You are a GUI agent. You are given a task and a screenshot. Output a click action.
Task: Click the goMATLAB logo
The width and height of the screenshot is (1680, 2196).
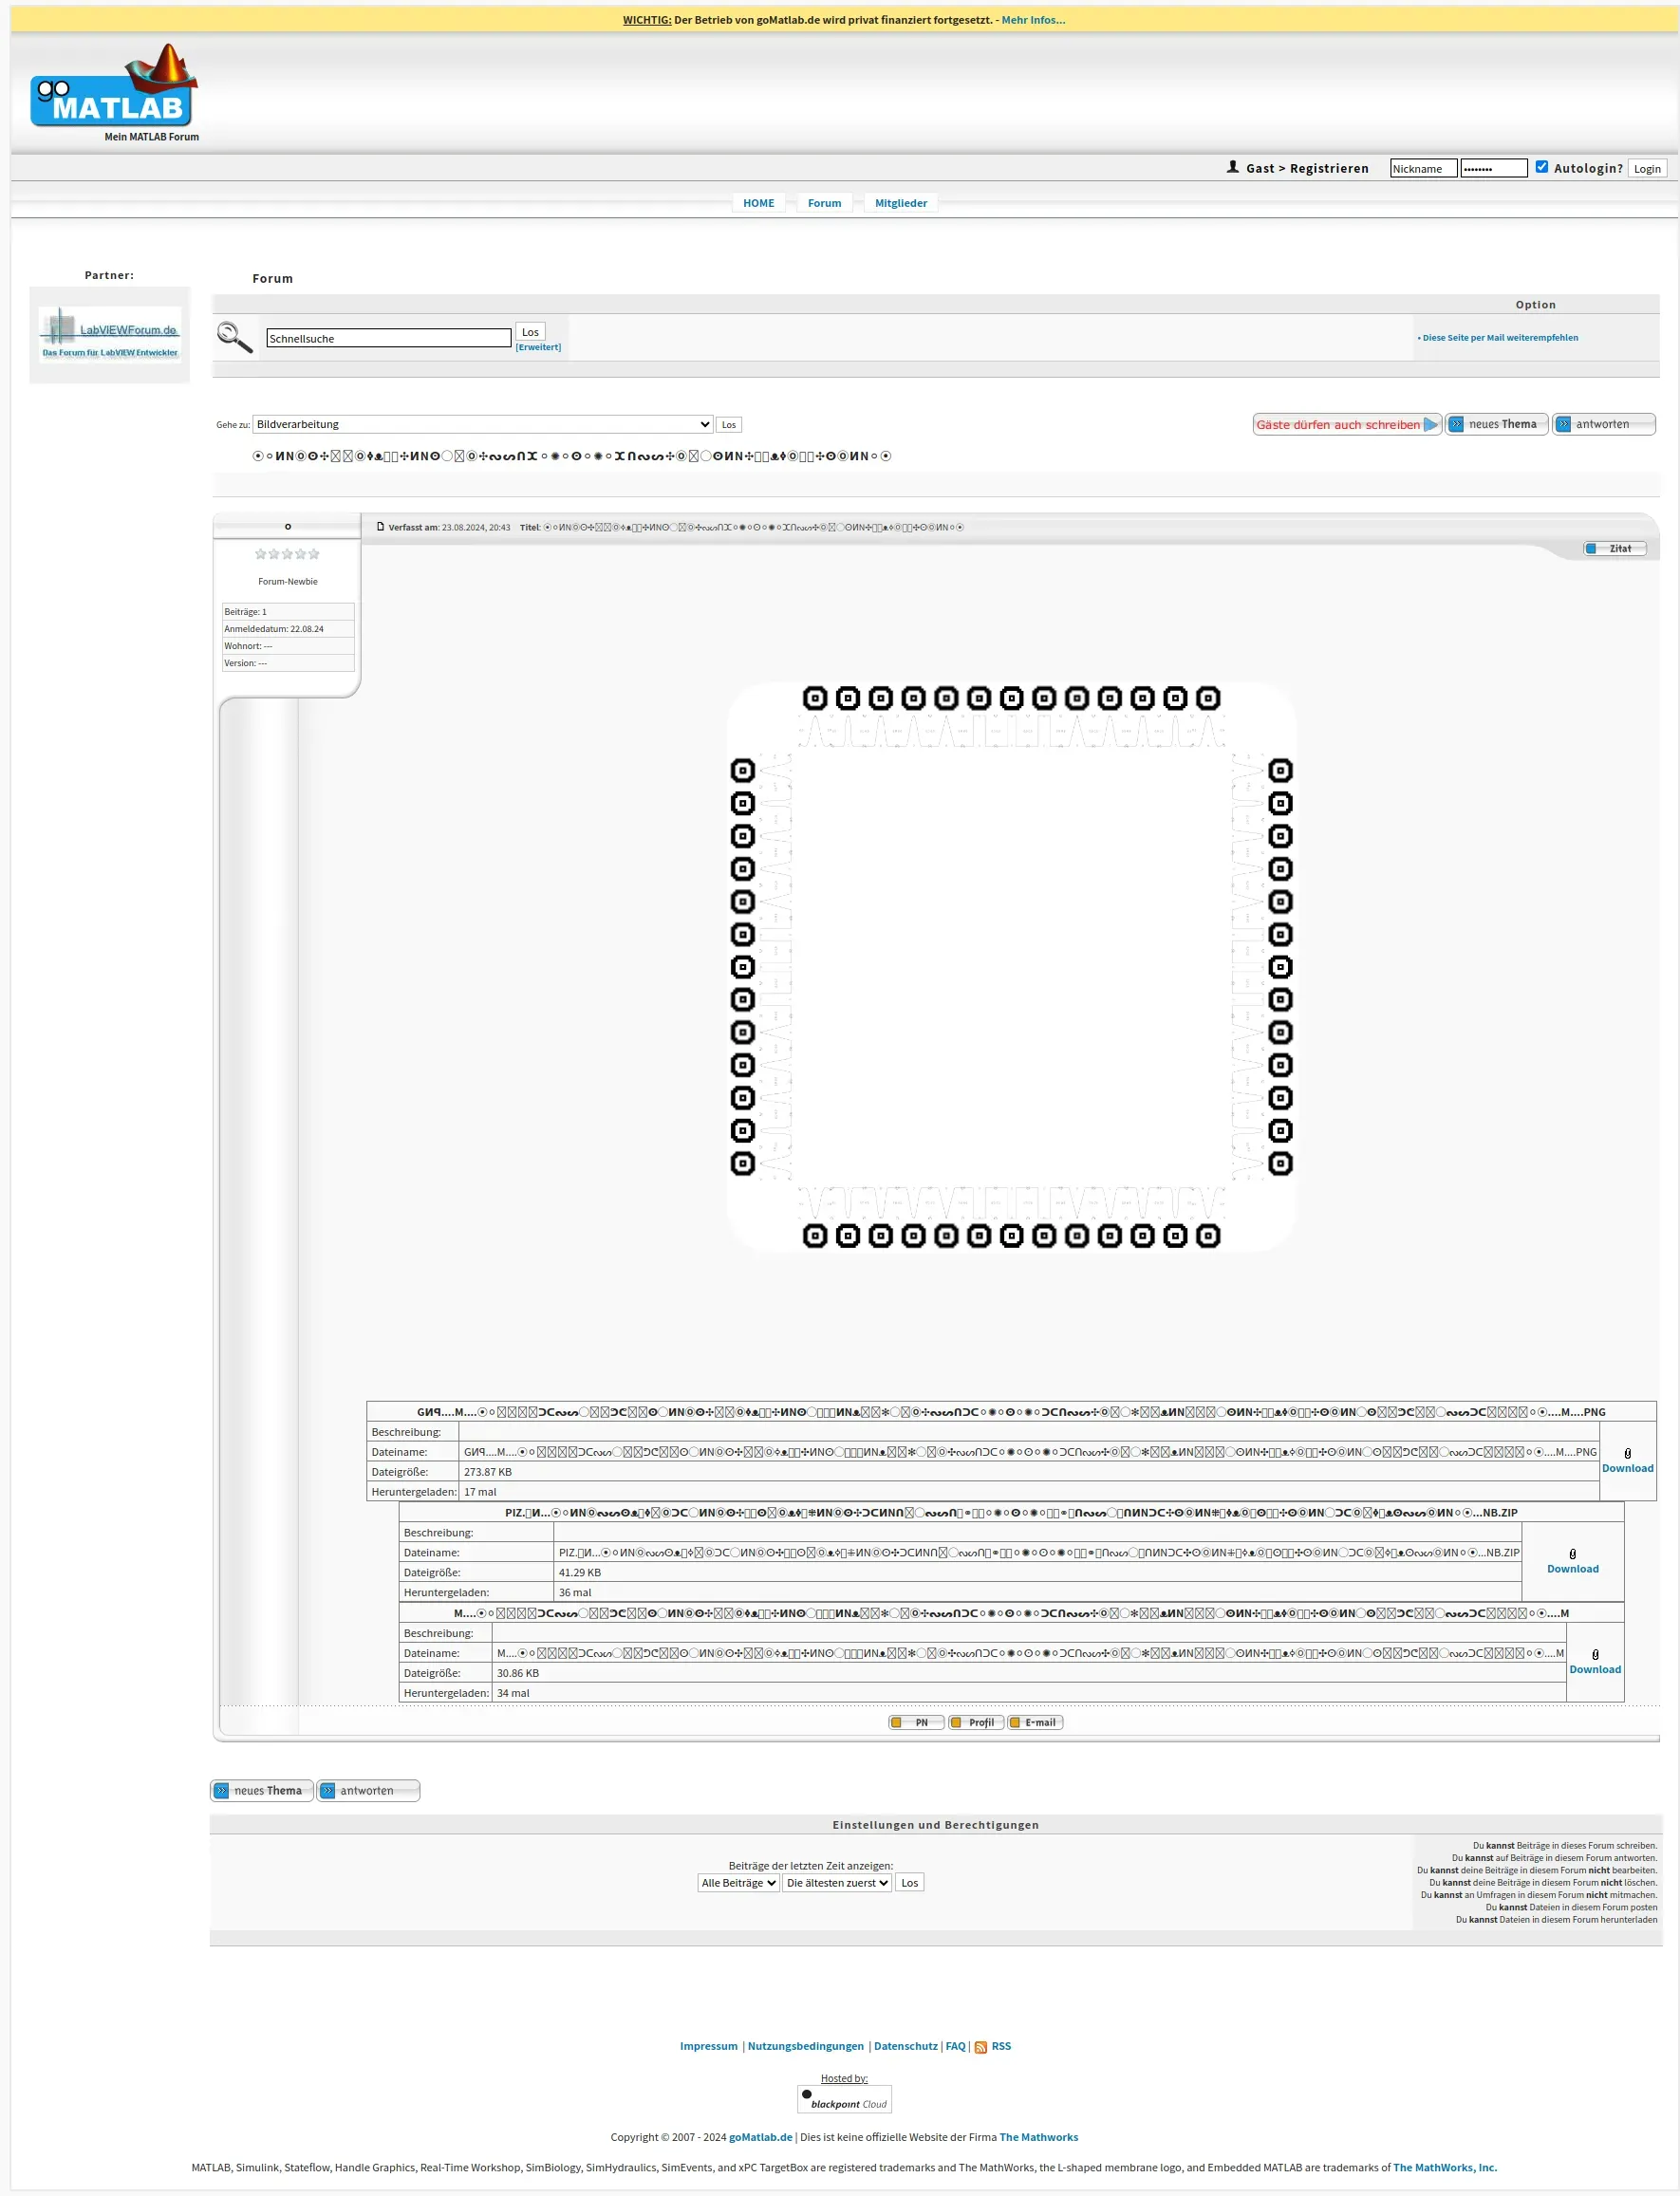click(113, 86)
